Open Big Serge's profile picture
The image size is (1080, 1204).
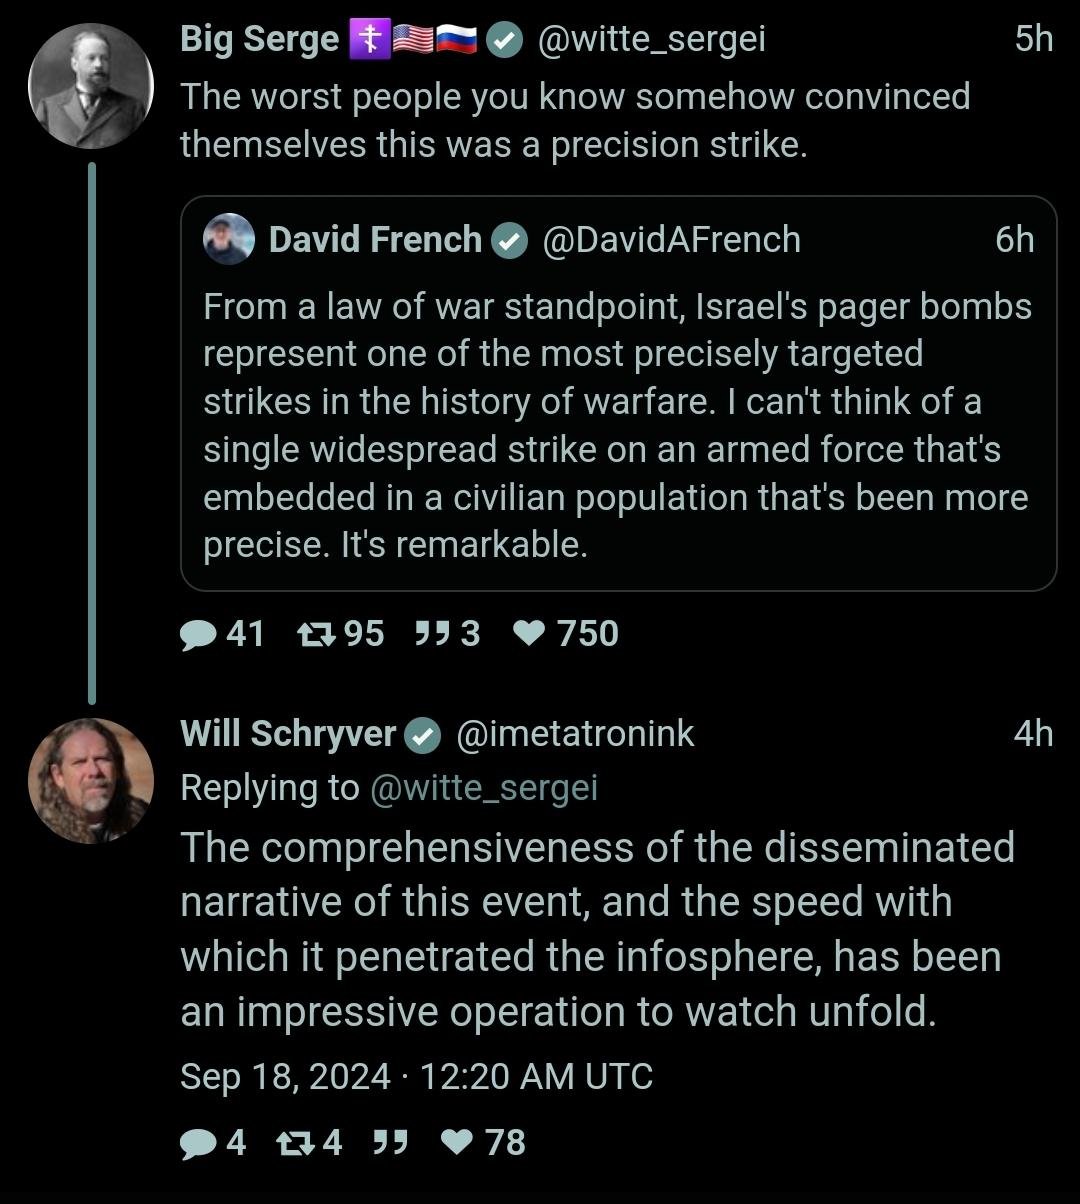(90, 86)
